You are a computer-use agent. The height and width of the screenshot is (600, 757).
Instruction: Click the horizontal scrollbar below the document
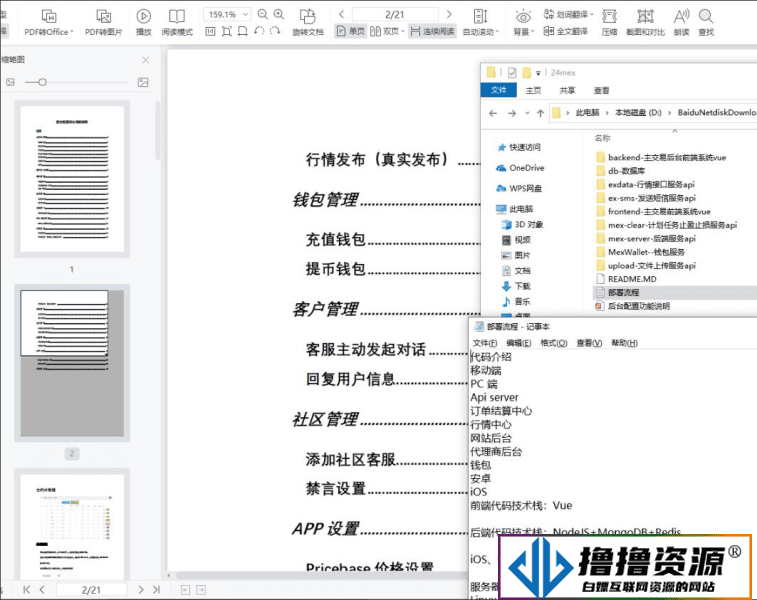coord(321,575)
